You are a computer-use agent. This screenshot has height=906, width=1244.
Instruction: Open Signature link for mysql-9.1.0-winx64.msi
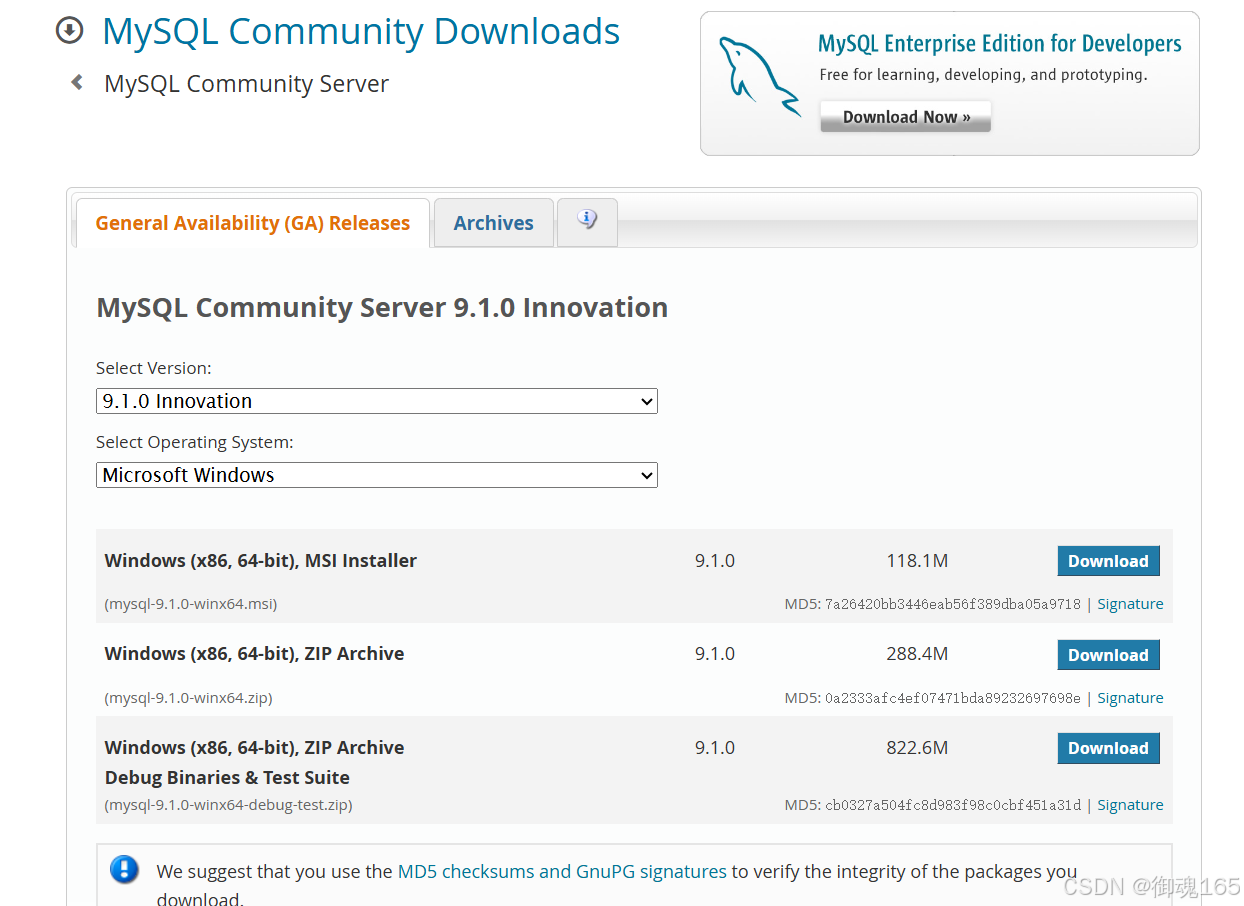1130,604
